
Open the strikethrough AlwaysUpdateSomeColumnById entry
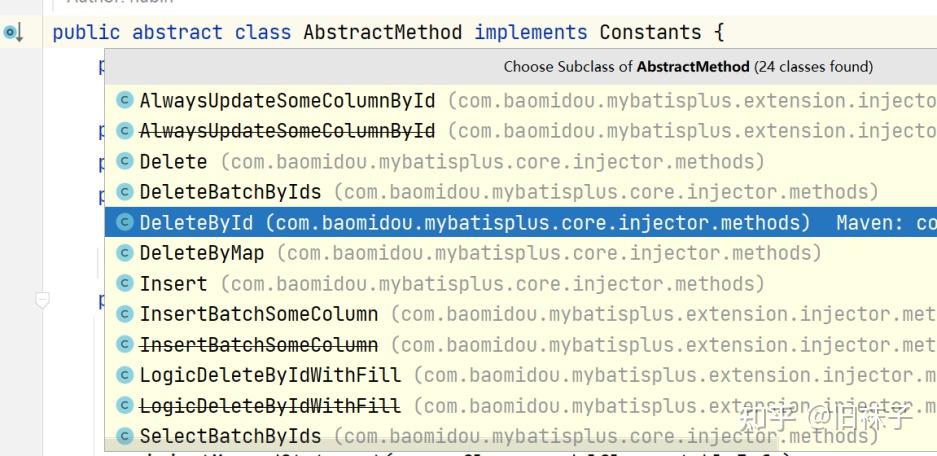coord(287,131)
